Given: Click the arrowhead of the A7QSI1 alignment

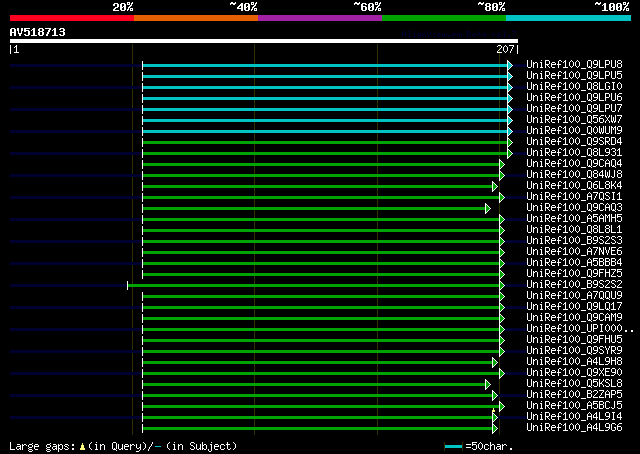Looking at the screenshot, I should [502, 198].
